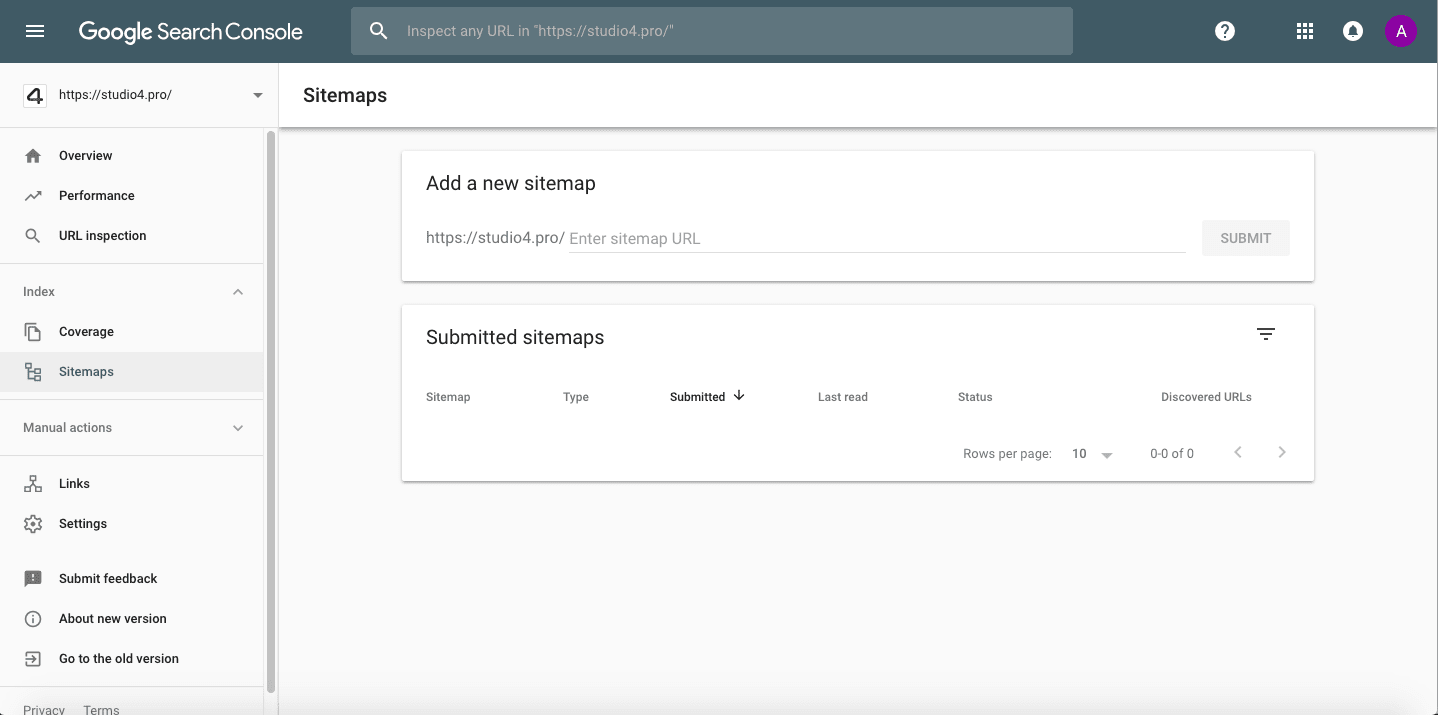The width and height of the screenshot is (1438, 715).
Task: Focus the Enter sitemap URL field
Action: click(877, 239)
